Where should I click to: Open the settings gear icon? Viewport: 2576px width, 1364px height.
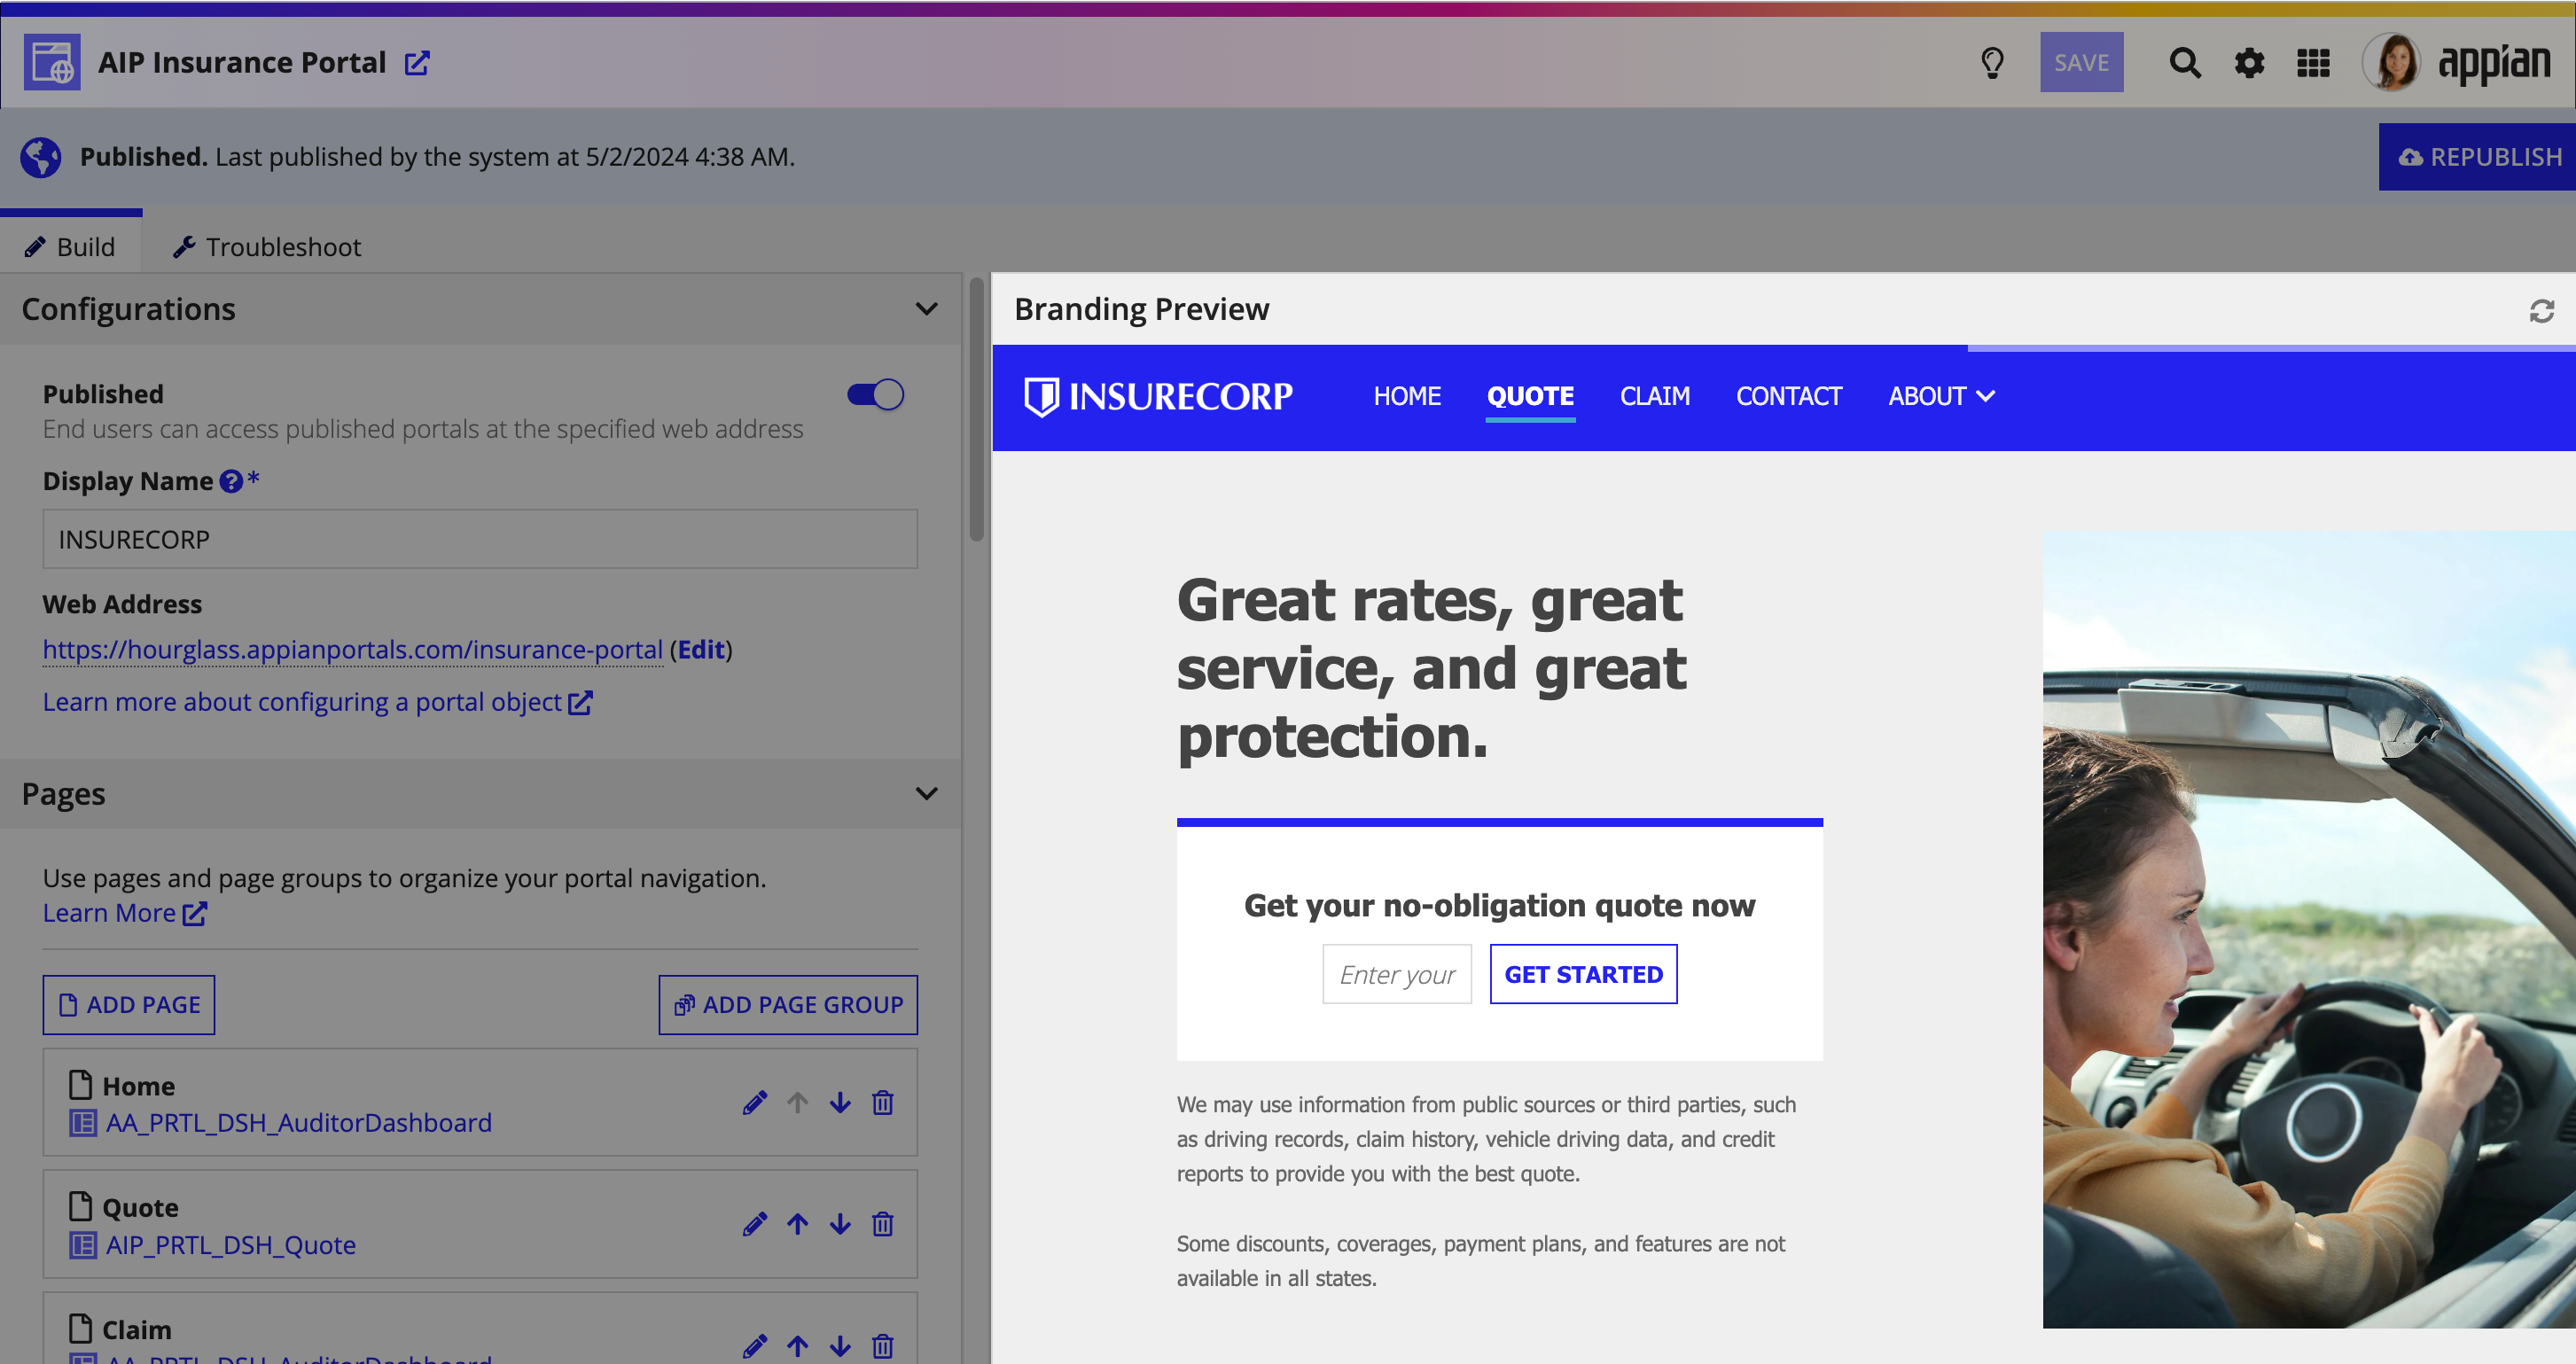click(2249, 63)
